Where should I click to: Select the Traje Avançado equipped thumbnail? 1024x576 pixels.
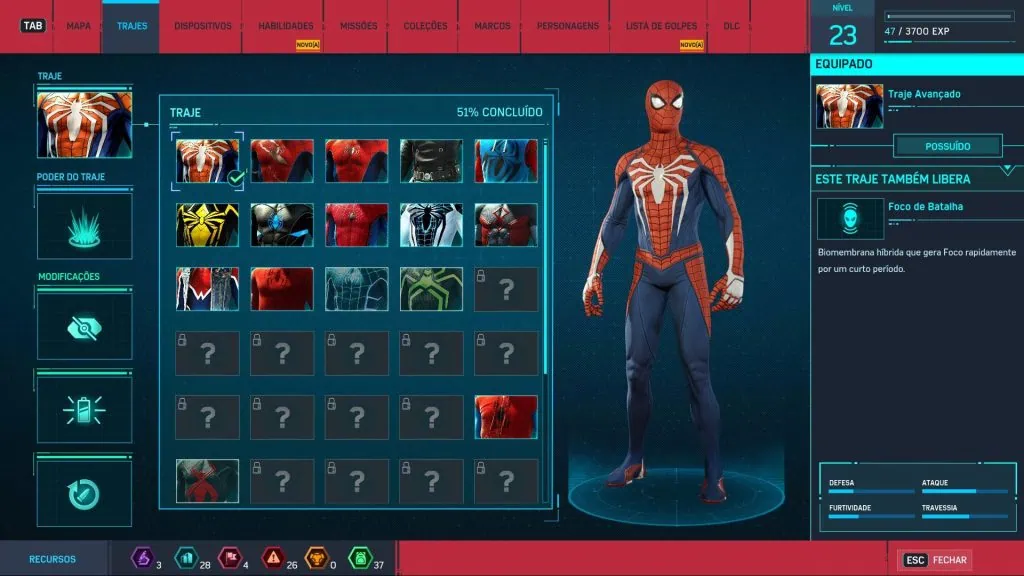(849, 106)
